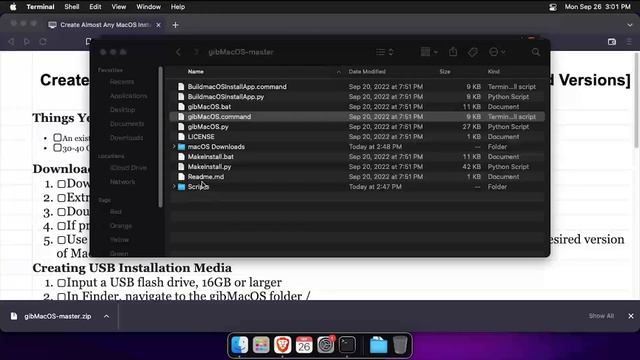Open the Finder group-by grid dropdown
Viewport: 640px width, 360px height.
pos(429,52)
